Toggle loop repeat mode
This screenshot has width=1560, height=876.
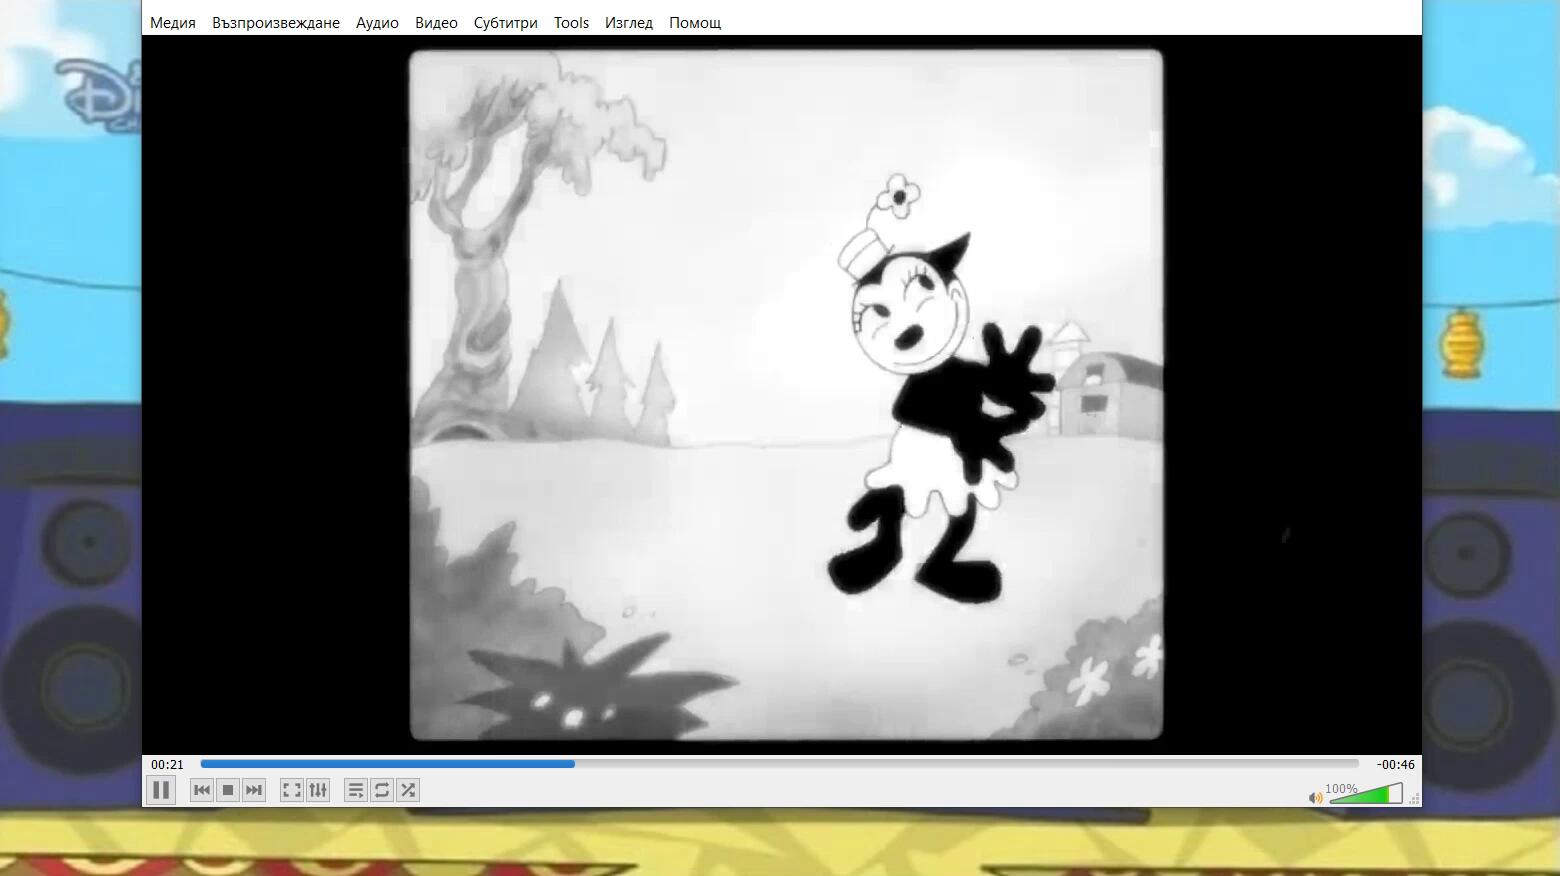382,790
